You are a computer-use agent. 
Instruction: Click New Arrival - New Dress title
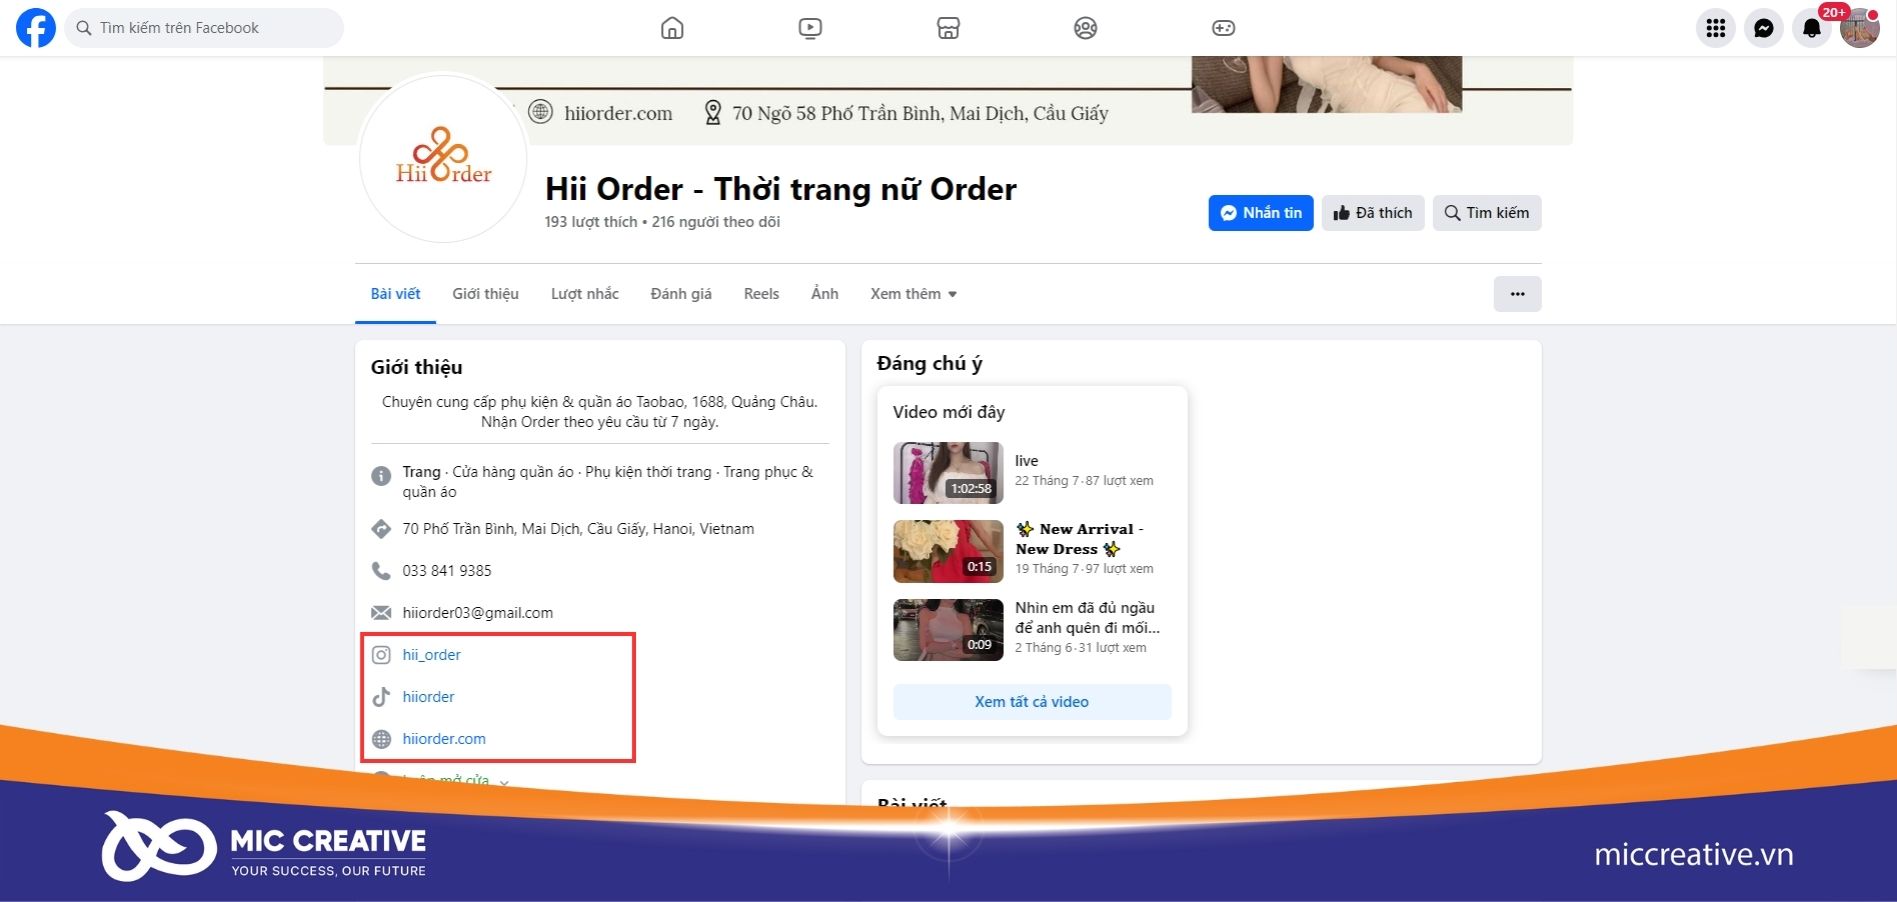click(1079, 539)
